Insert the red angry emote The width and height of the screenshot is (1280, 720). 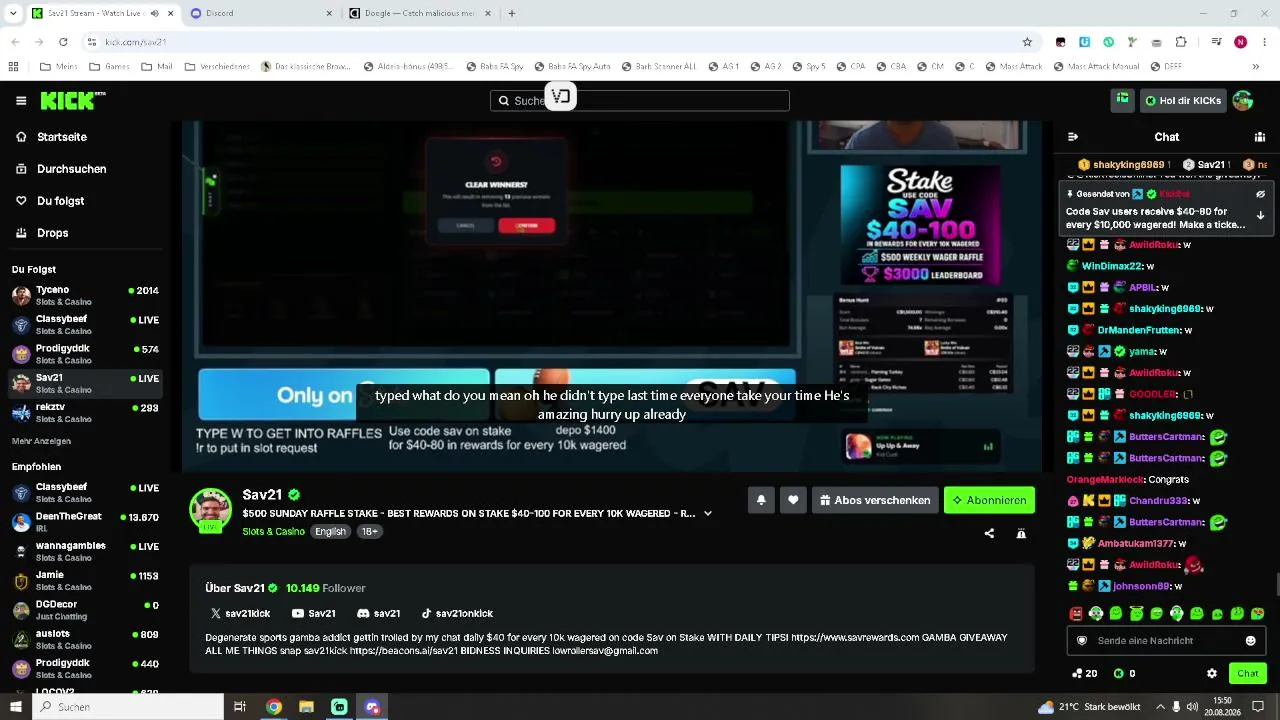tap(1076, 614)
